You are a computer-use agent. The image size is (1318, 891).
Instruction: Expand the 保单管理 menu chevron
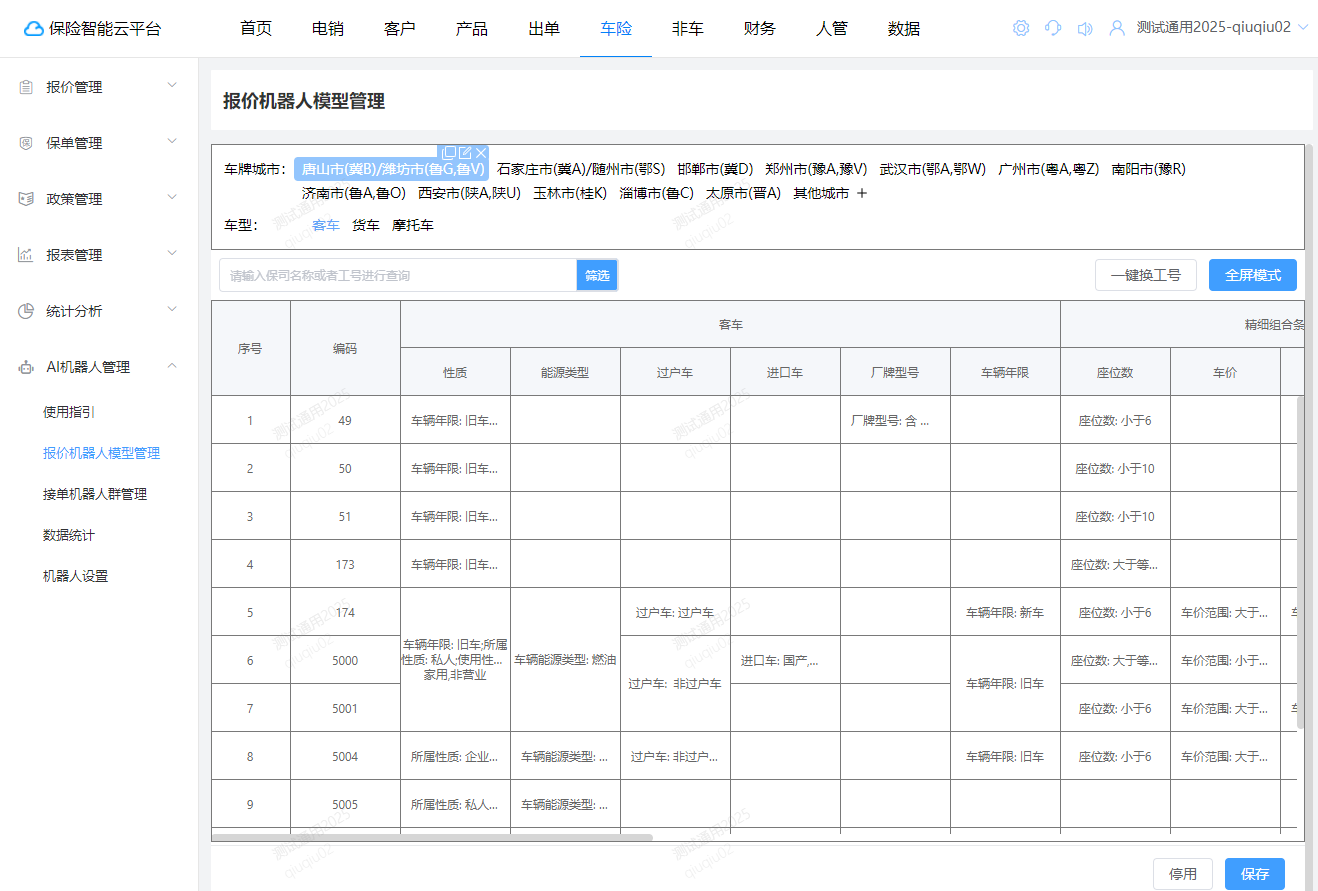pos(172,142)
